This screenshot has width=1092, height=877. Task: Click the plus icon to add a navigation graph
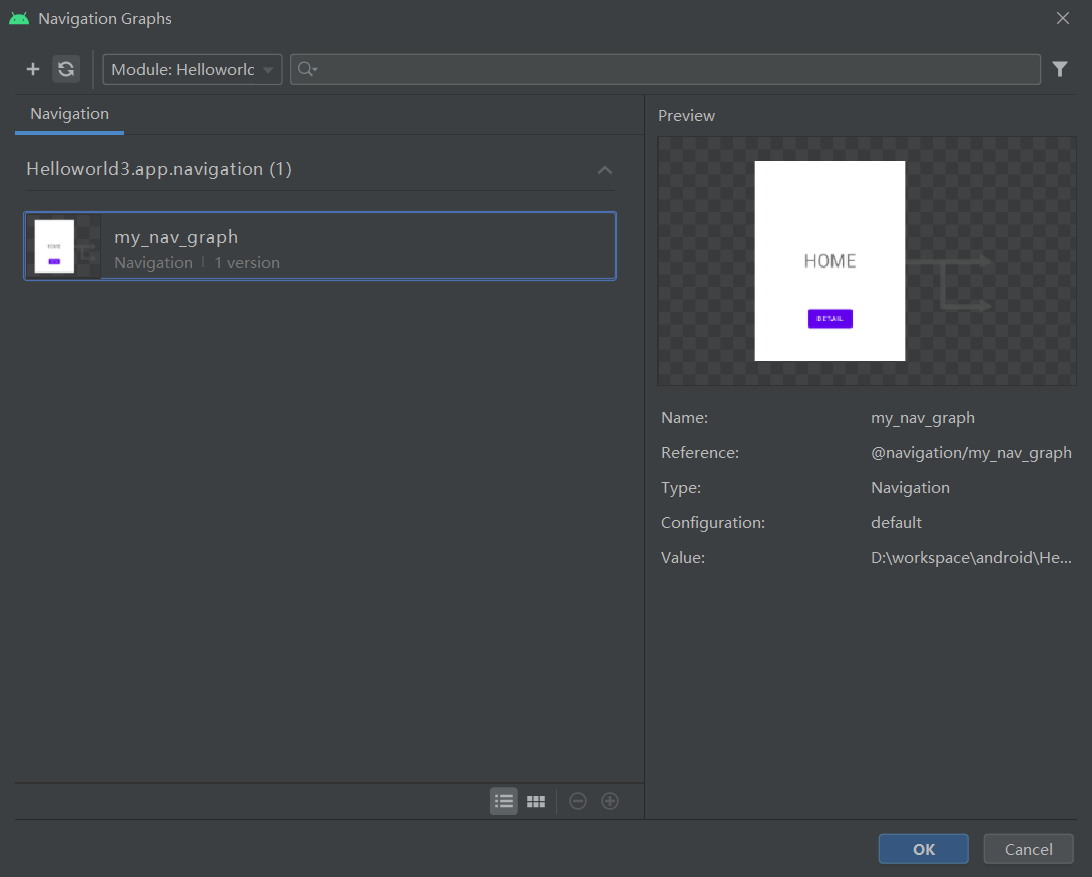coord(33,69)
